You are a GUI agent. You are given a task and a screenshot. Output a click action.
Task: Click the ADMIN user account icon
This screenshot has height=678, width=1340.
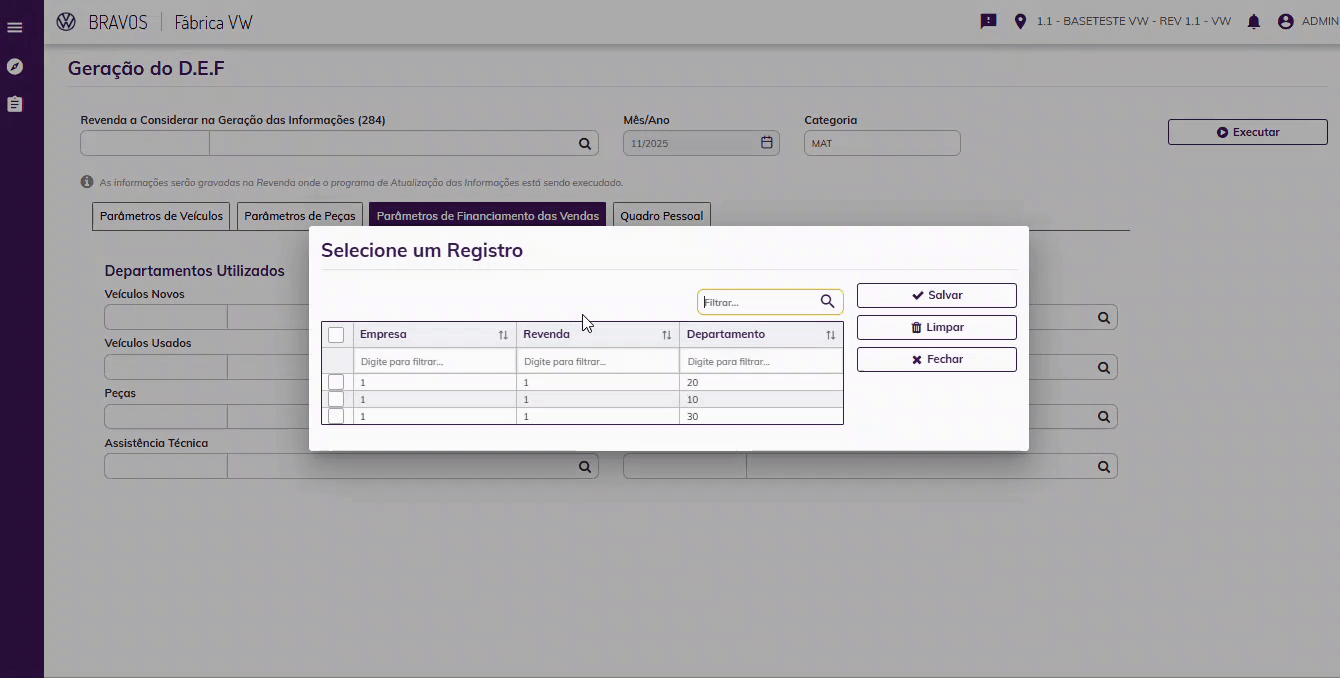(x=1286, y=21)
